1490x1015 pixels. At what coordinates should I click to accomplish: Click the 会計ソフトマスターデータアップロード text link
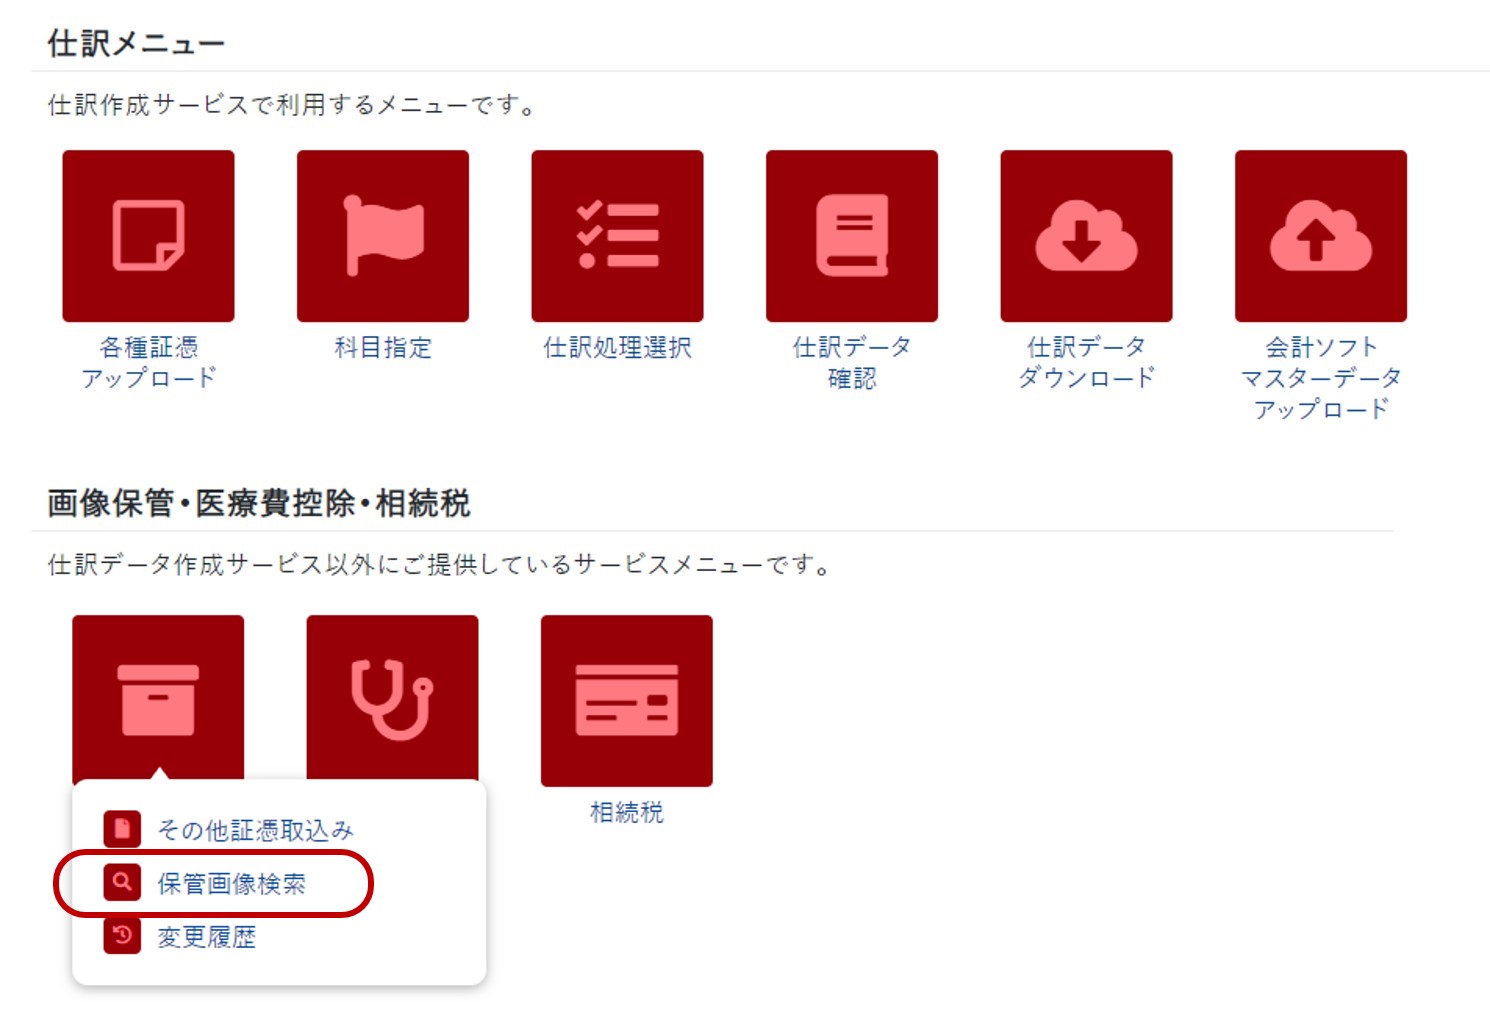[x=1321, y=378]
